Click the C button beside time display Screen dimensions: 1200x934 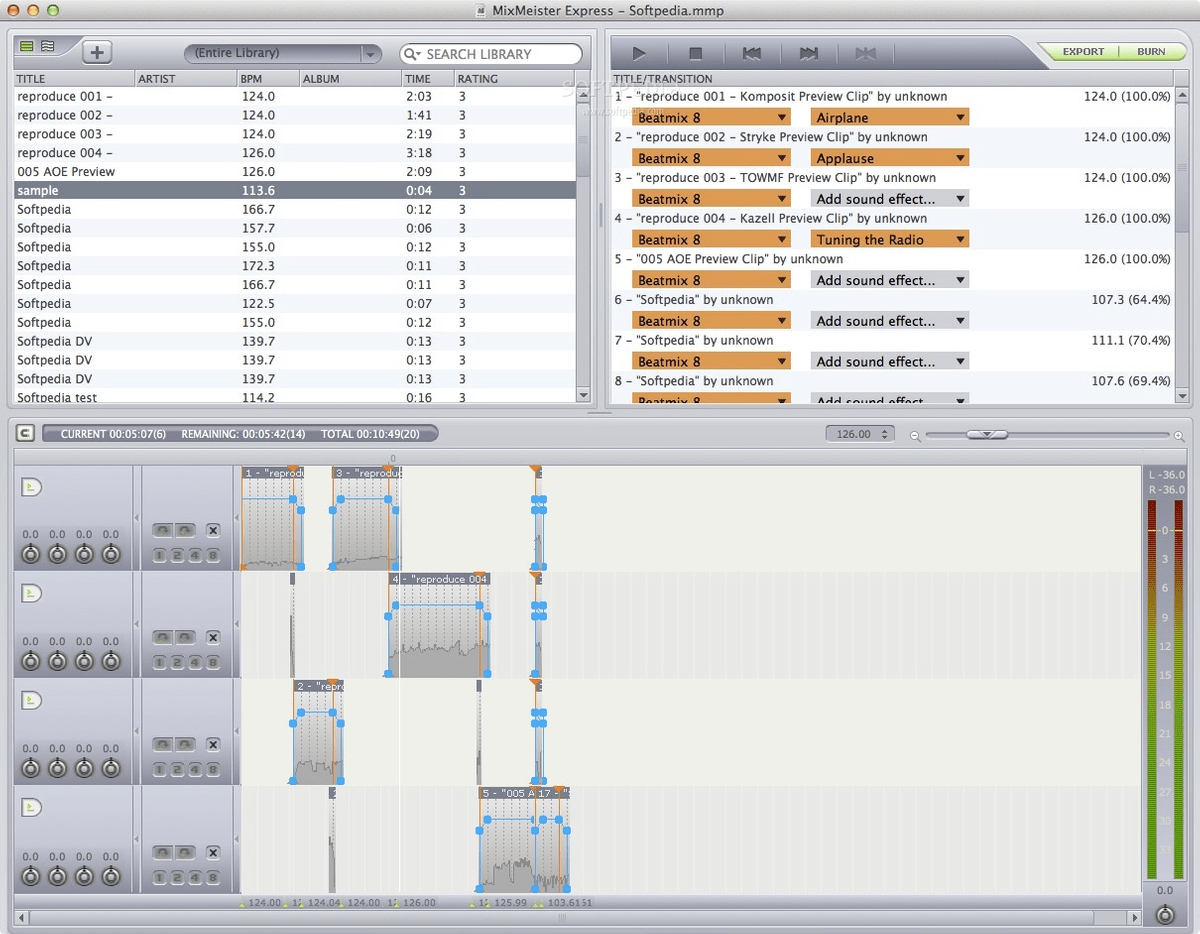coord(26,433)
